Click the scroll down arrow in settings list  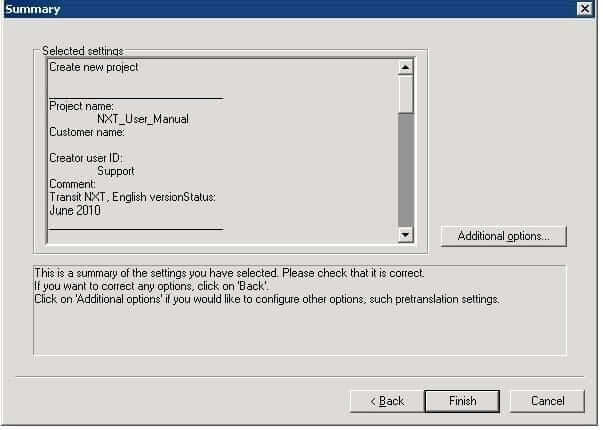point(405,234)
